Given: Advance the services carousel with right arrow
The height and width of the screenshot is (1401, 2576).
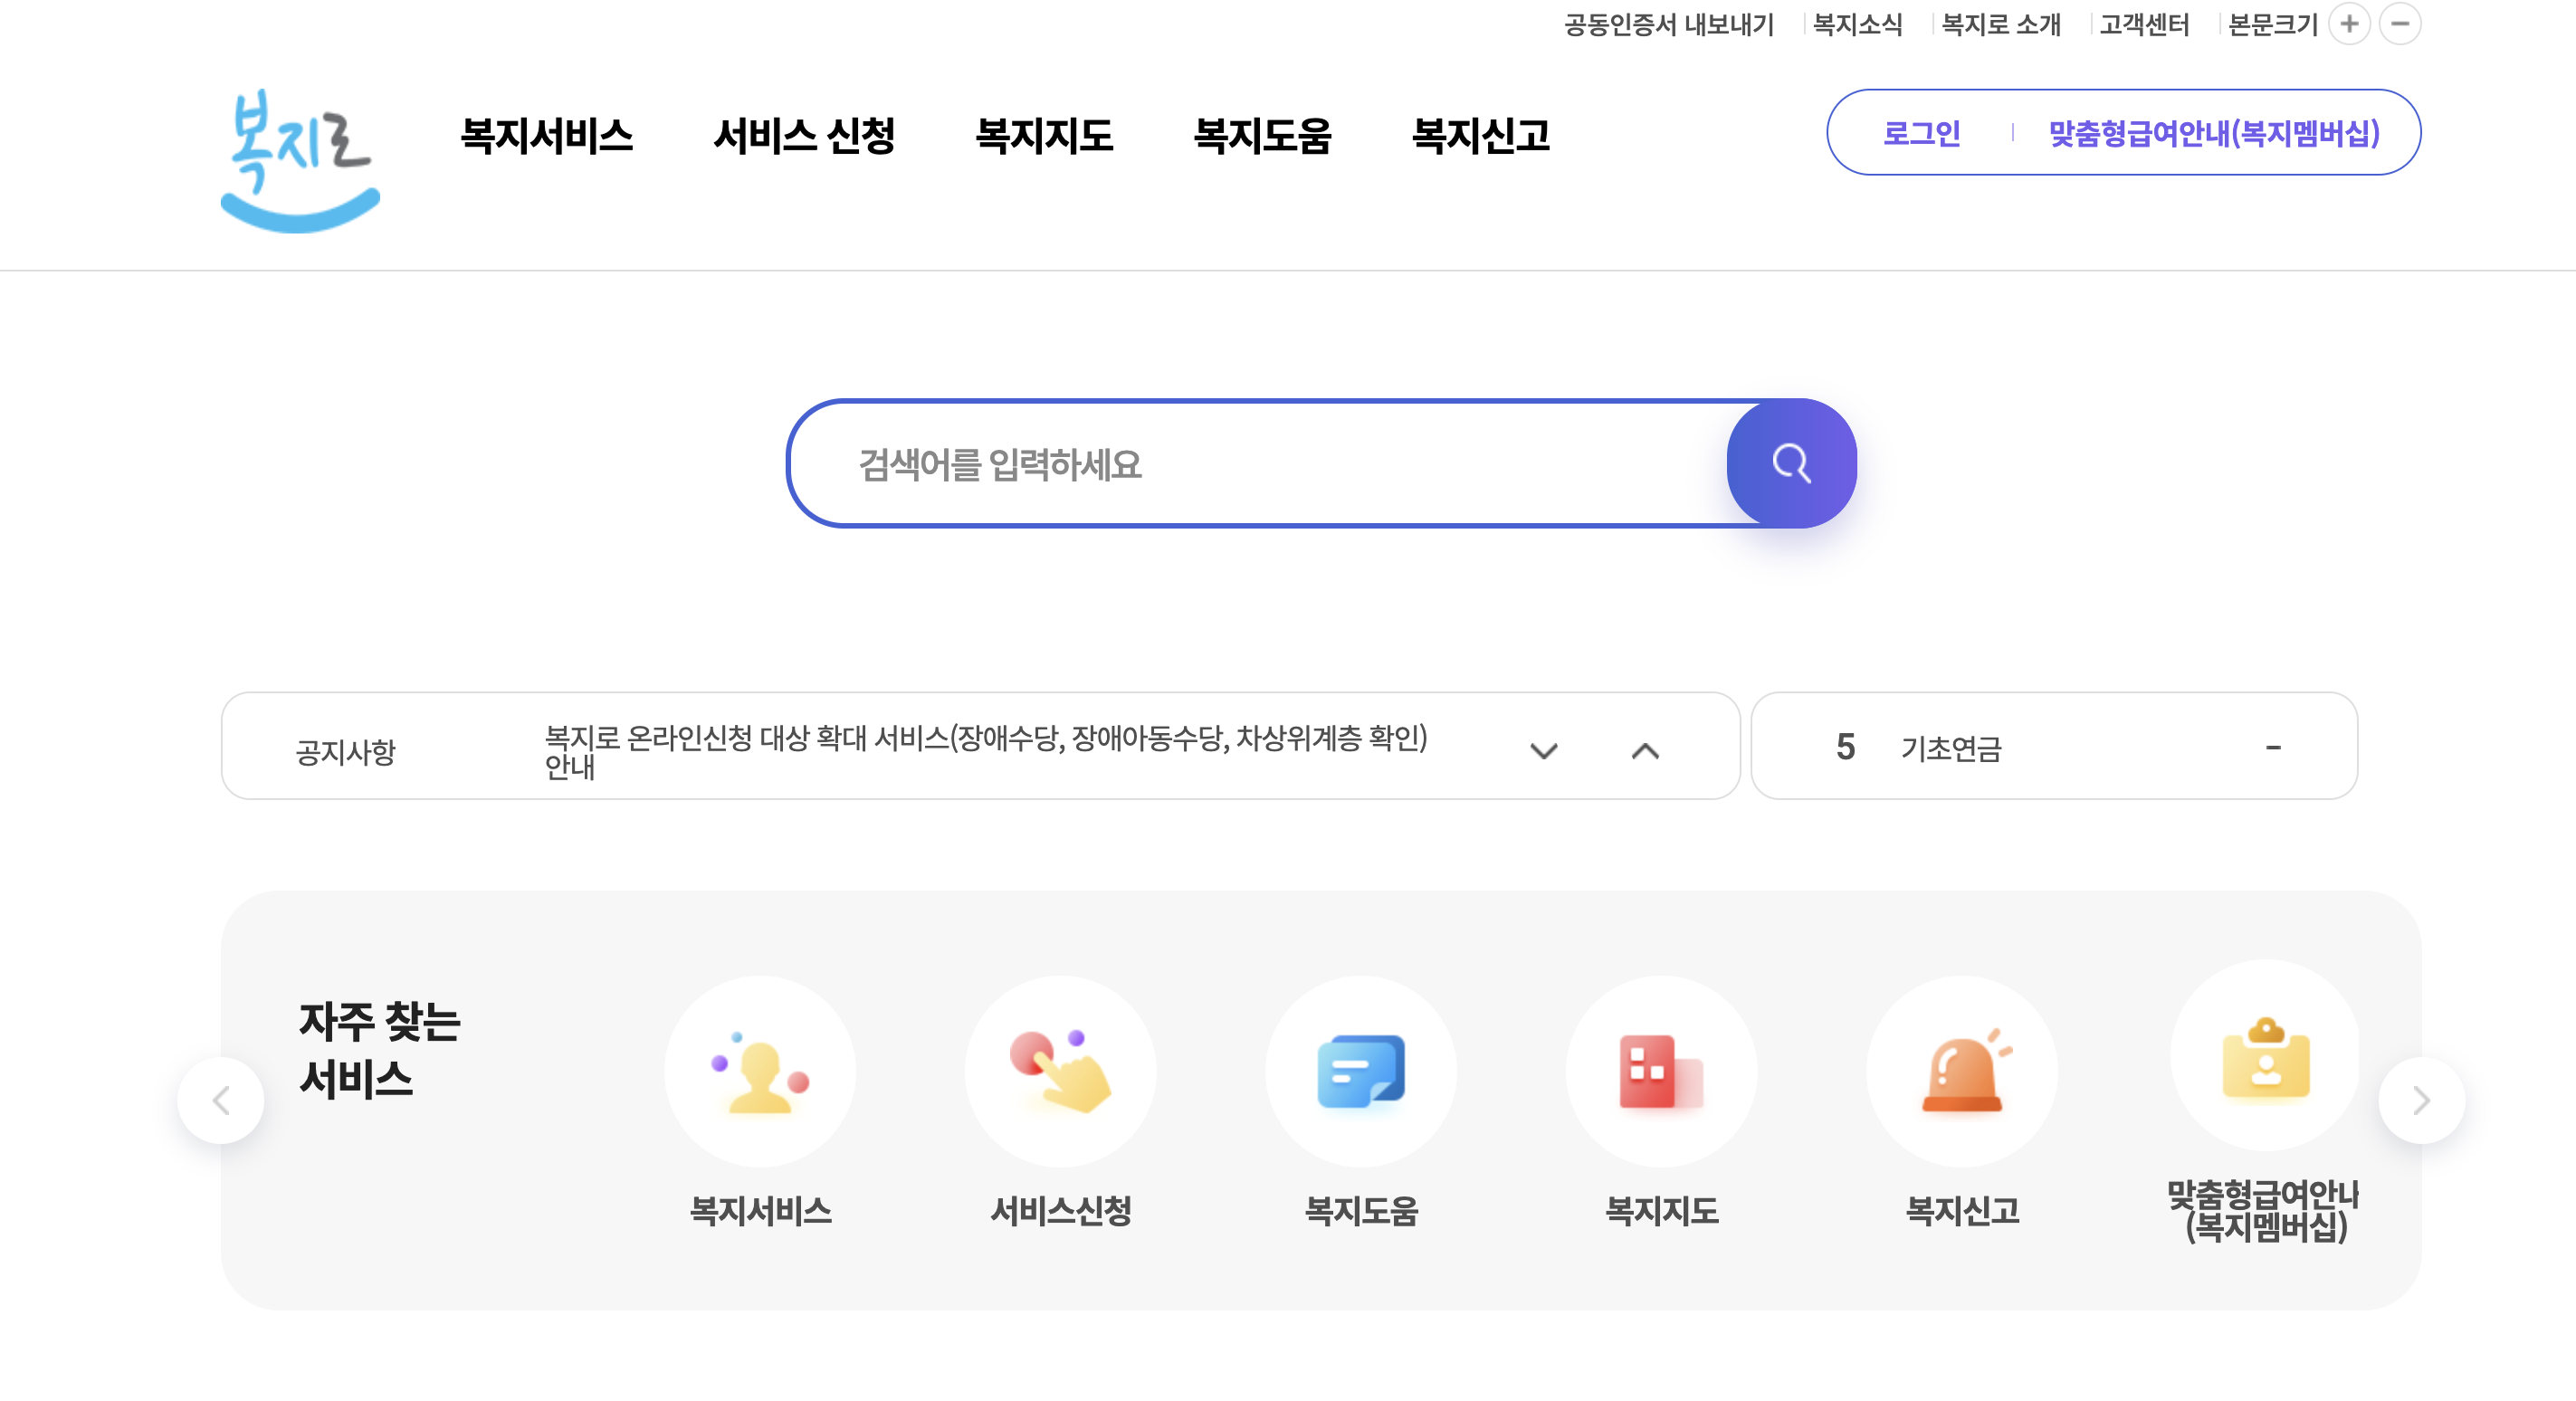Looking at the screenshot, I should [x=2421, y=1100].
